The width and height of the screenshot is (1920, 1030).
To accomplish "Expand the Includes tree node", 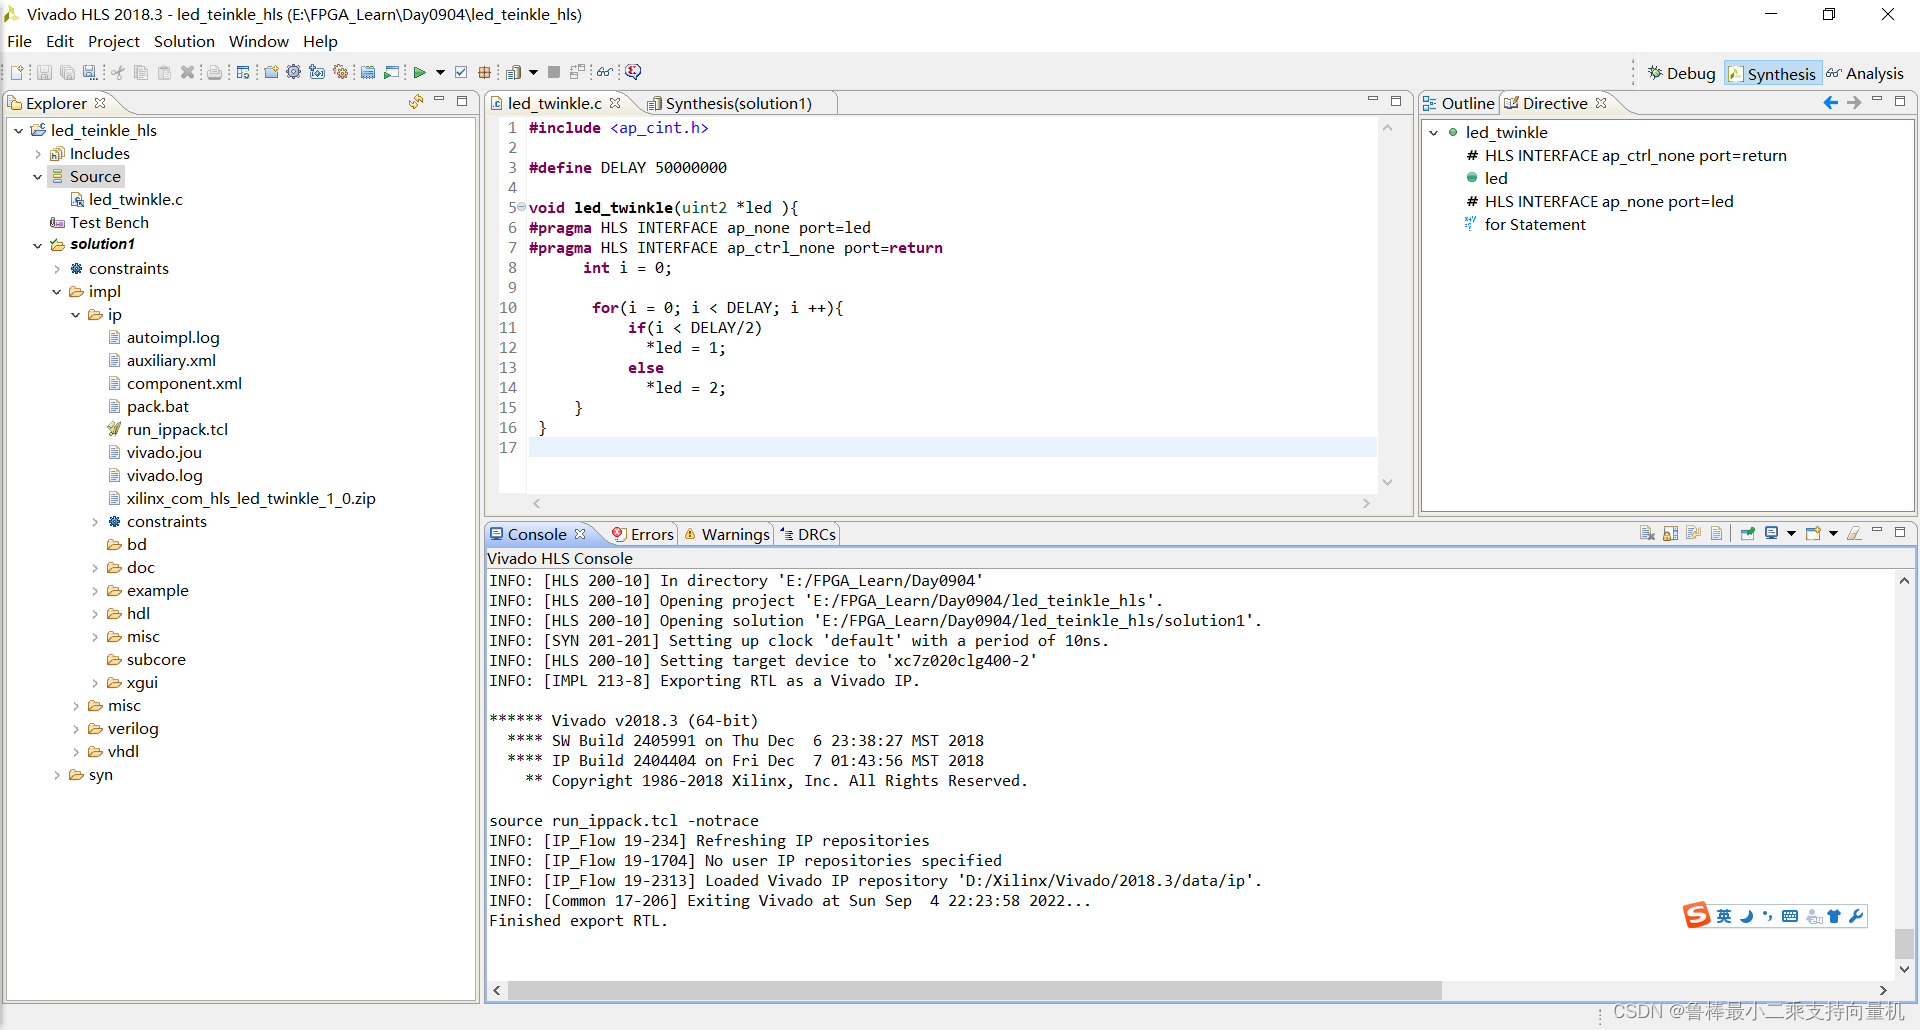I will (38, 154).
